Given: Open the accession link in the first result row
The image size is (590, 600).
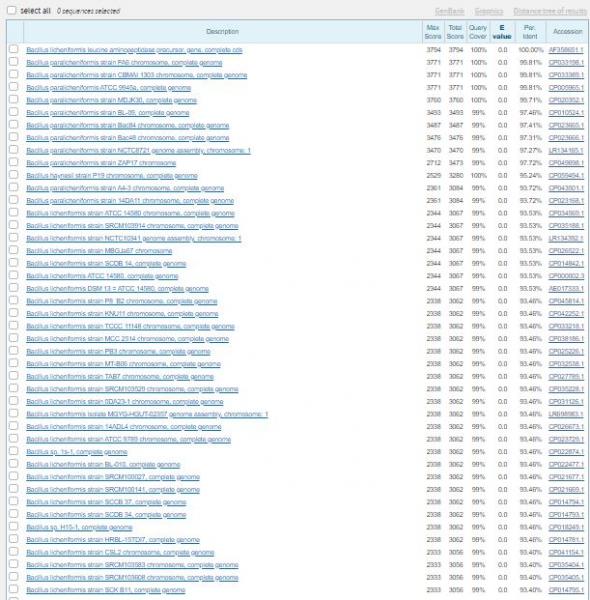Looking at the screenshot, I should click(x=566, y=50).
